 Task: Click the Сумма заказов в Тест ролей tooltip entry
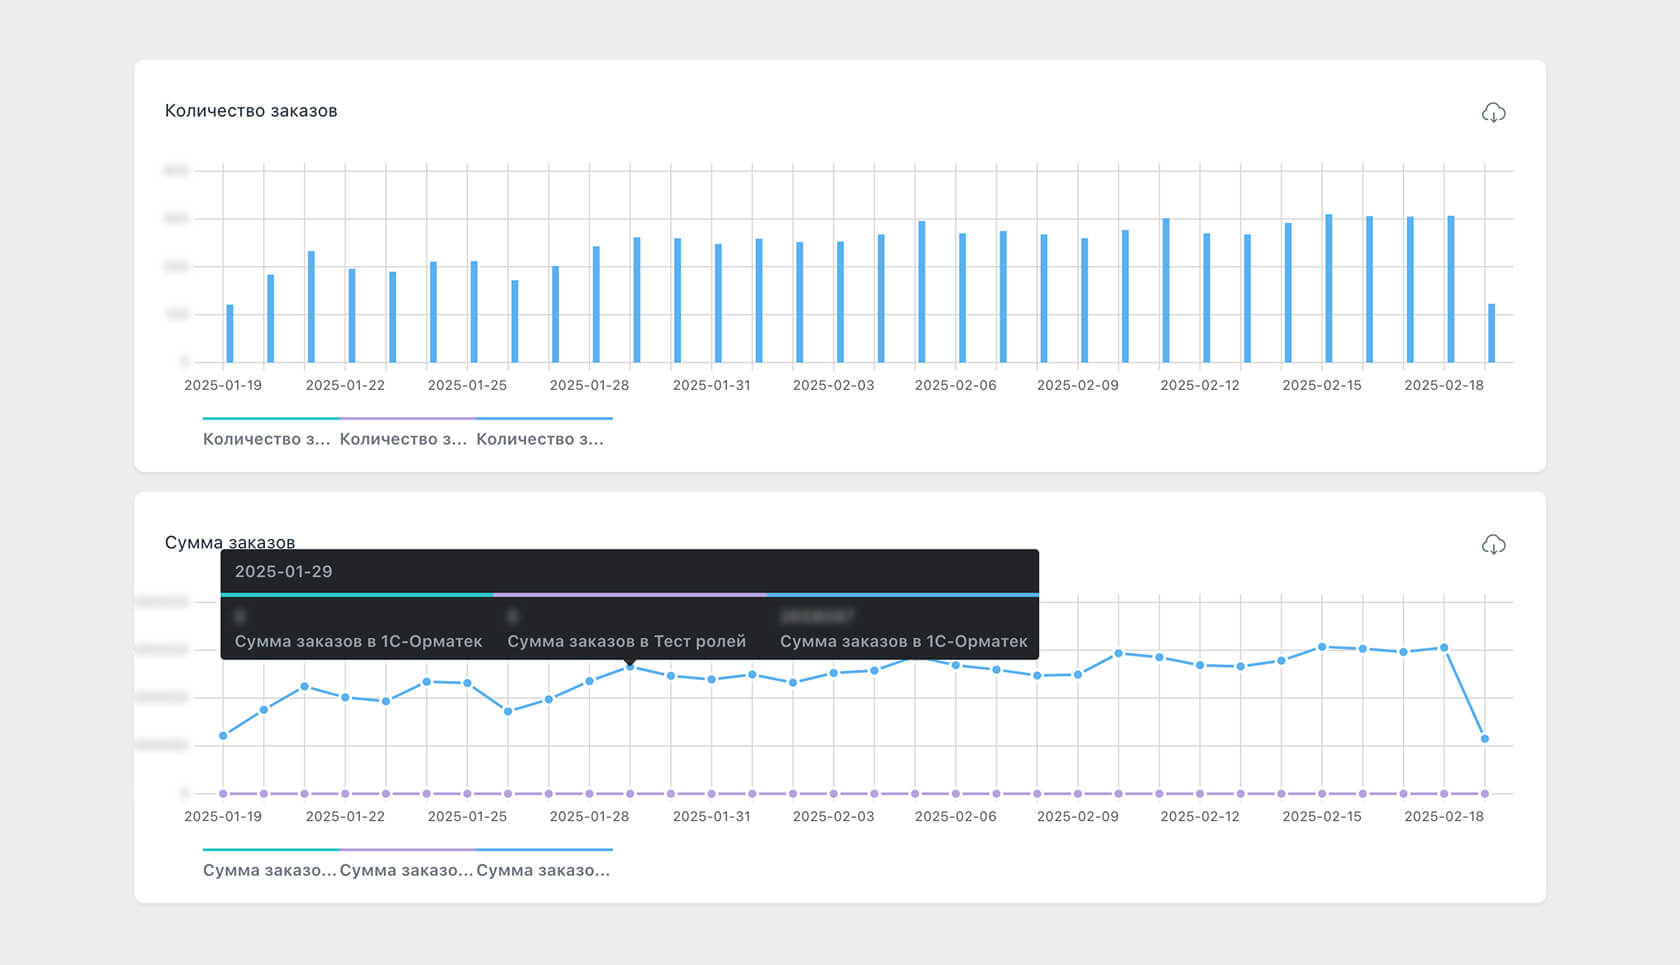pos(627,641)
